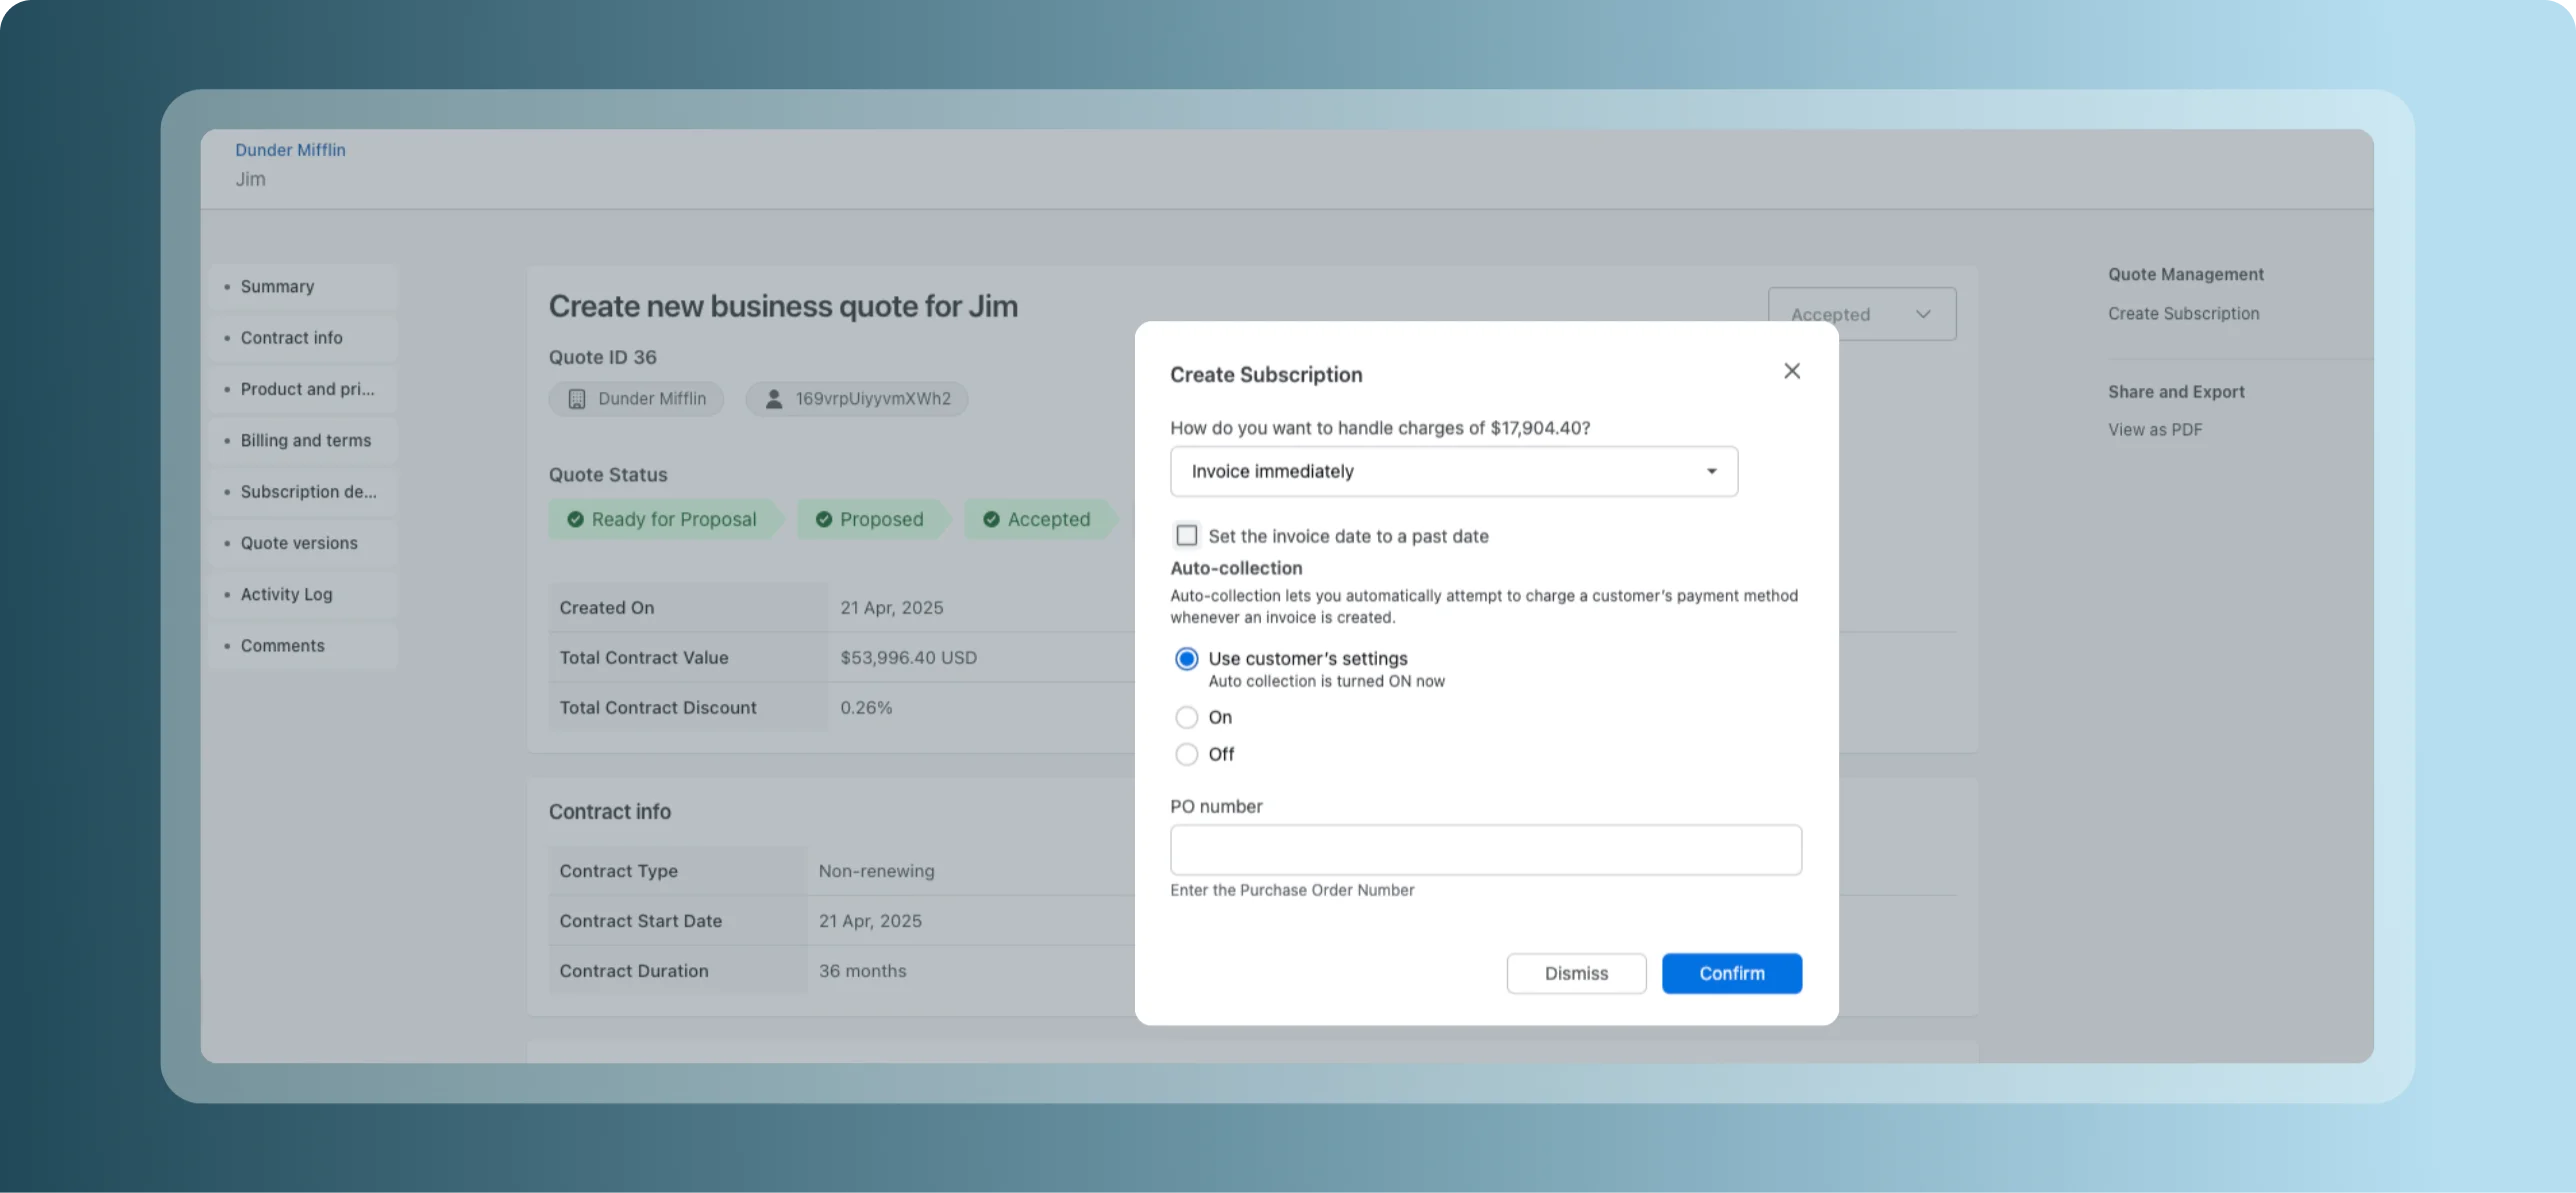This screenshot has width=2576, height=1193.
Task: Click the chevron on Accepted status dropdown
Action: [x=1922, y=314]
